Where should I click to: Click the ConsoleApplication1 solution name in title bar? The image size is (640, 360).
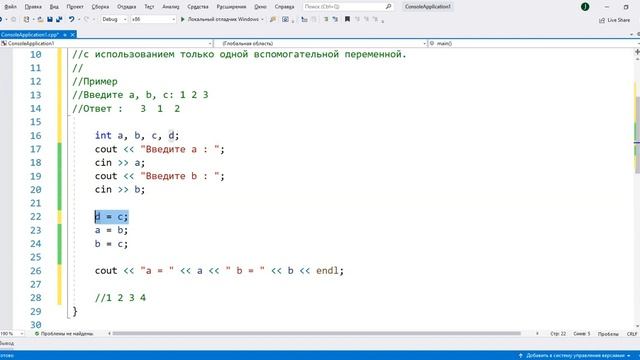[428, 7]
